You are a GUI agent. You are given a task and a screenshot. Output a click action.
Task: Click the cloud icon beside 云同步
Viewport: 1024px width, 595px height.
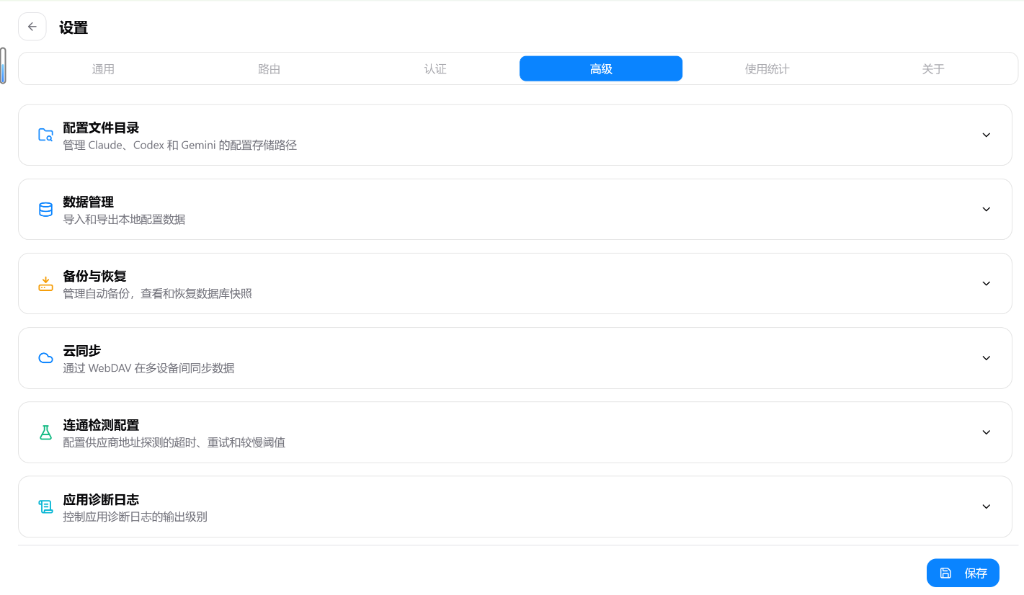(x=45, y=358)
